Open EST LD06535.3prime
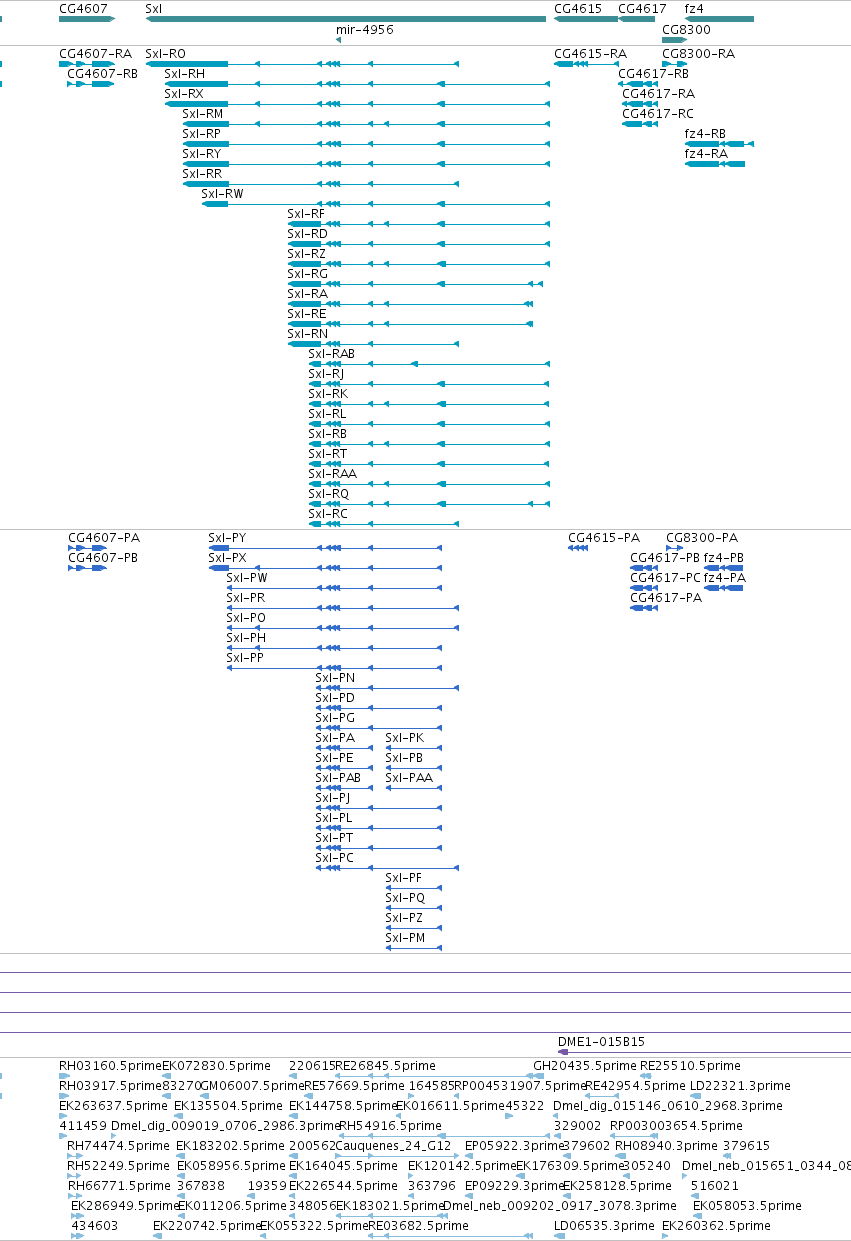 pos(603,1225)
